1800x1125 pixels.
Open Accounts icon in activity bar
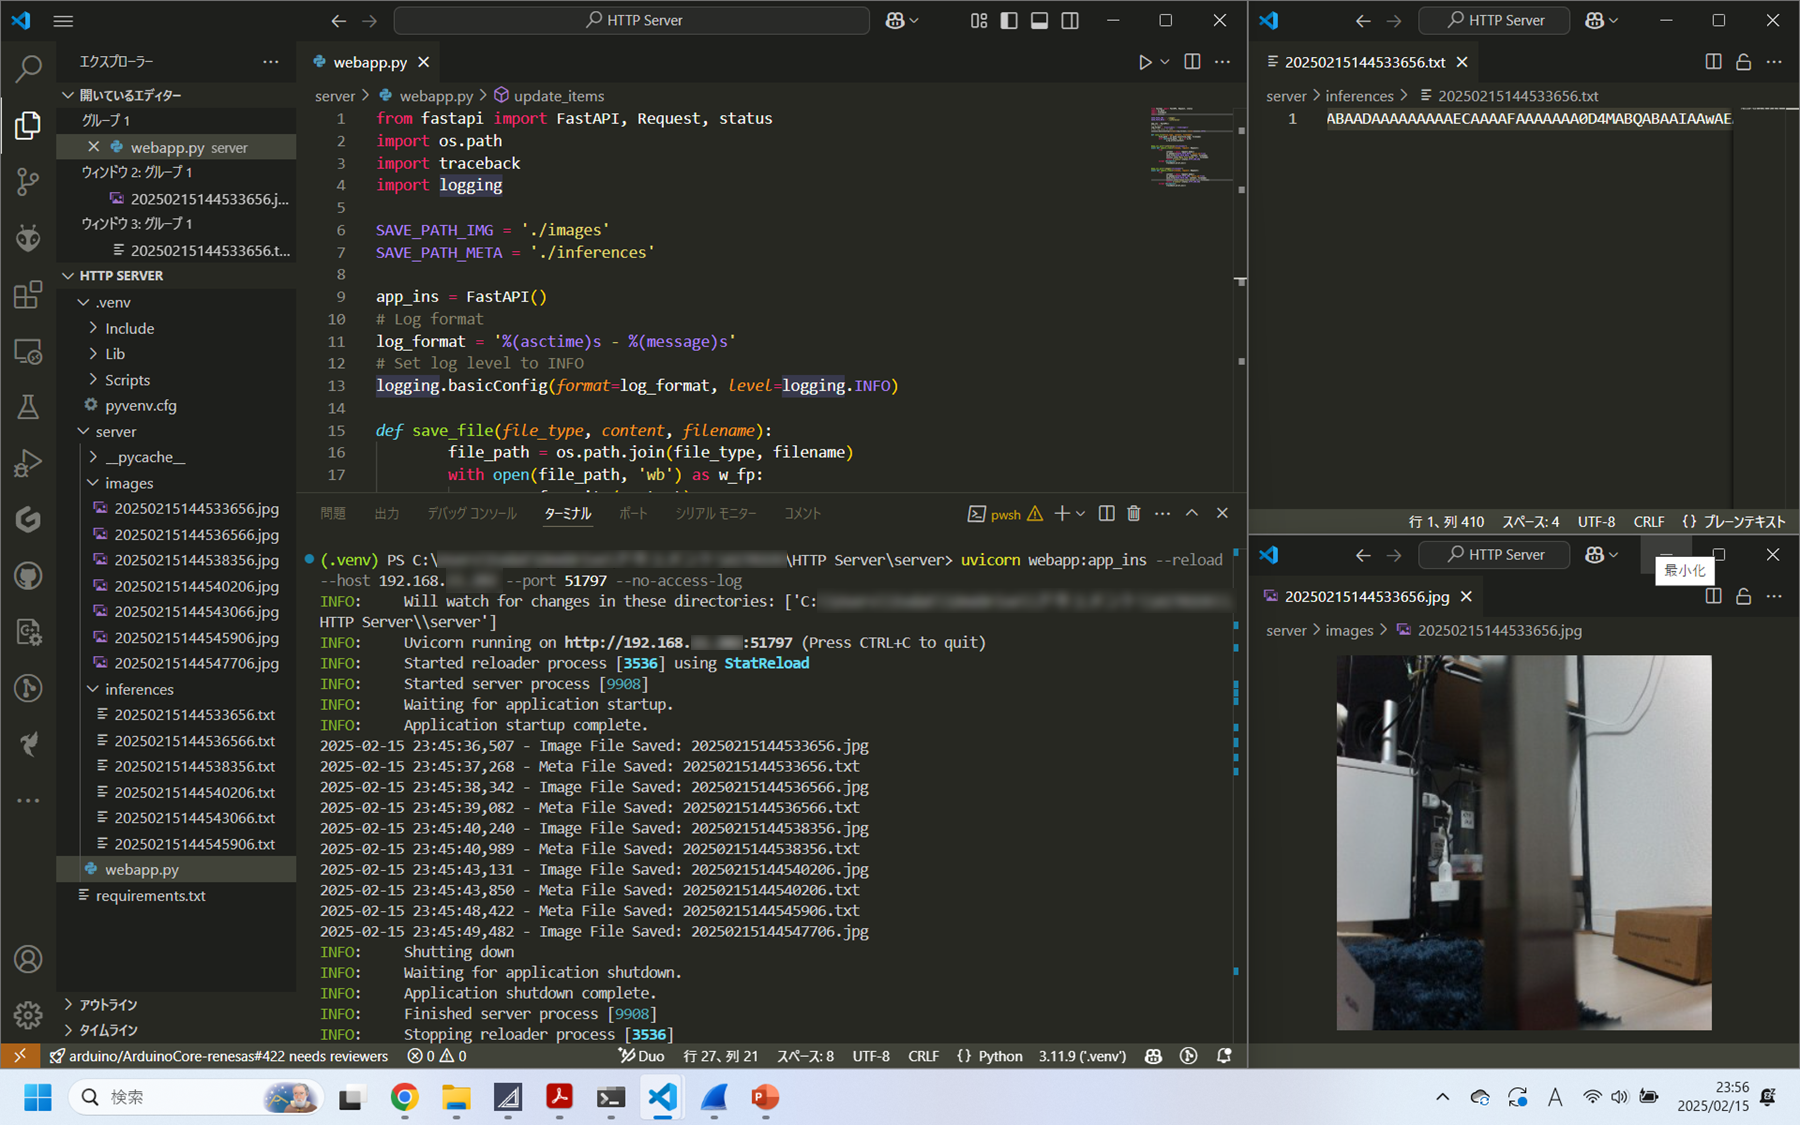pyautogui.click(x=28, y=959)
